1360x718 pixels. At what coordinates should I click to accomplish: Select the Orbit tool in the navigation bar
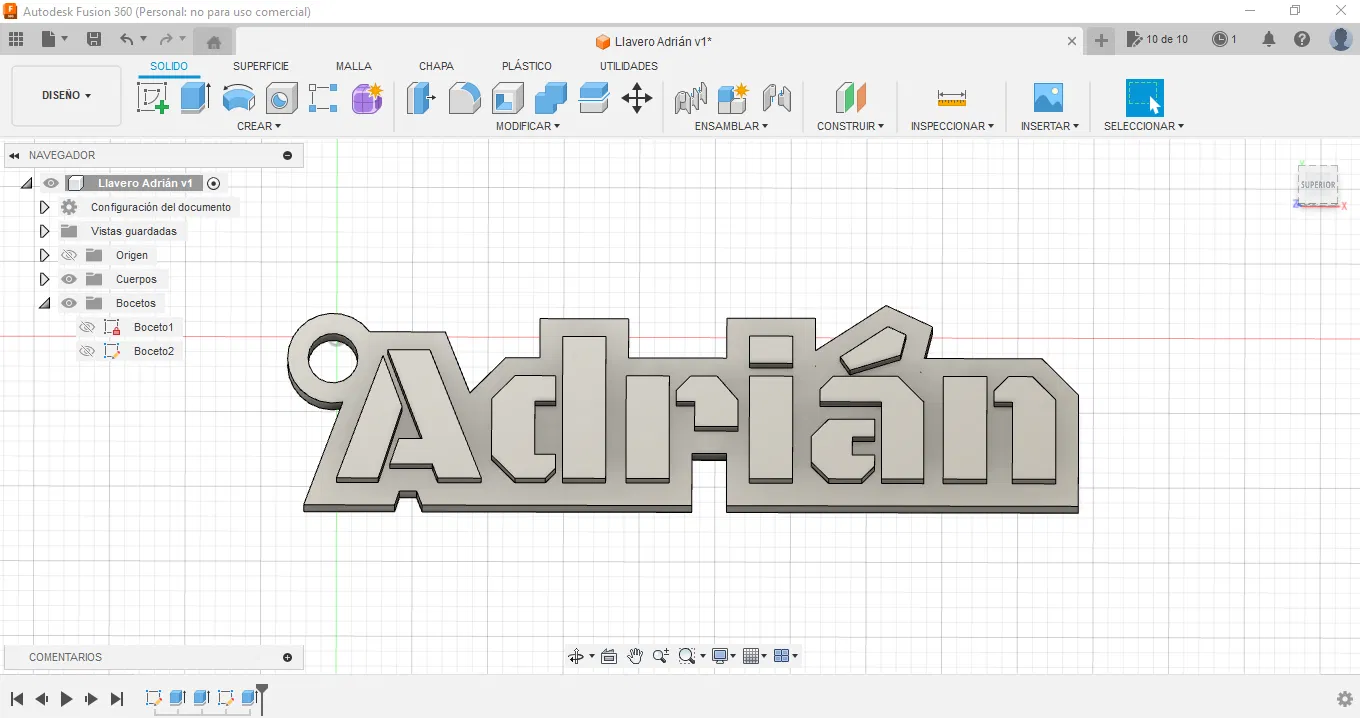coord(576,656)
